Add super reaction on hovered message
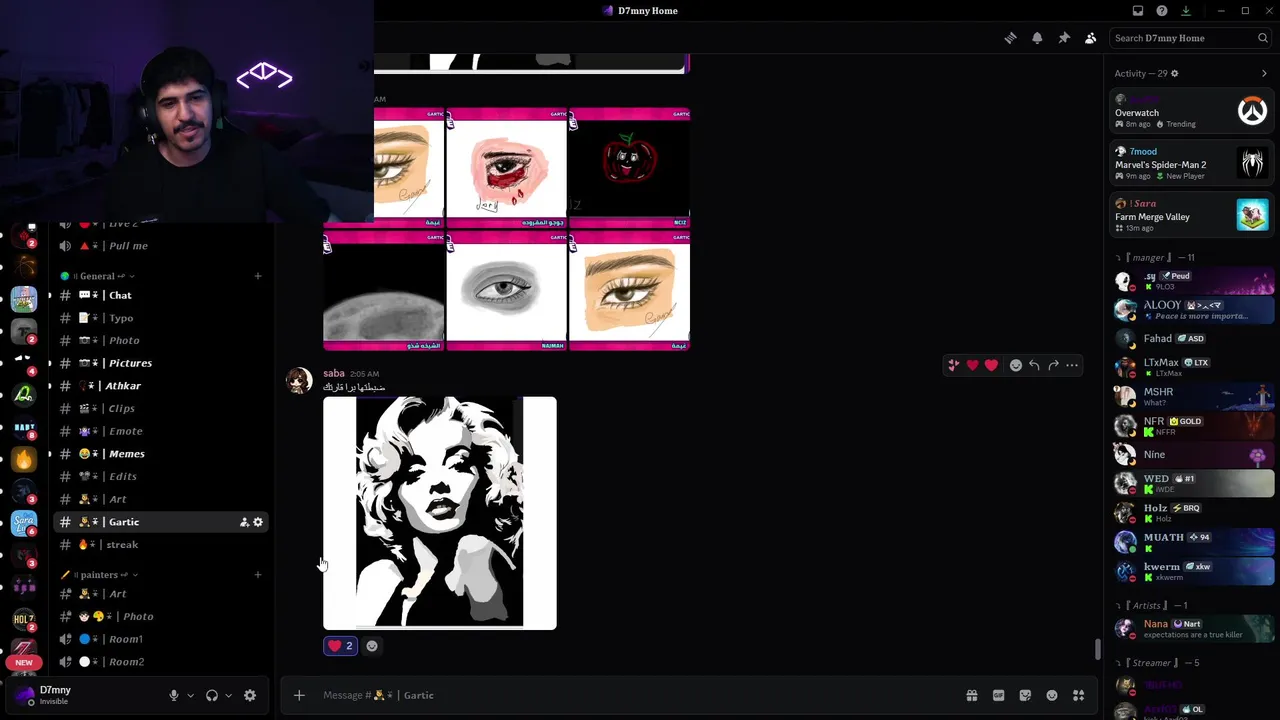The image size is (1280, 720). 954,365
